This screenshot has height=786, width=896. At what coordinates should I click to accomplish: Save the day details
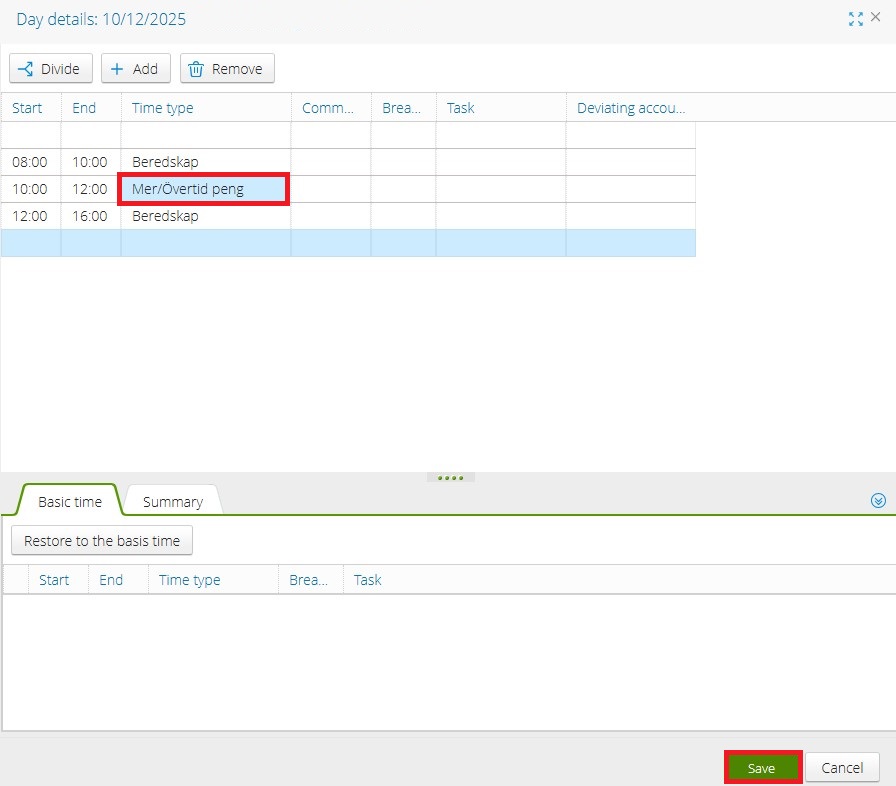pyautogui.click(x=761, y=768)
